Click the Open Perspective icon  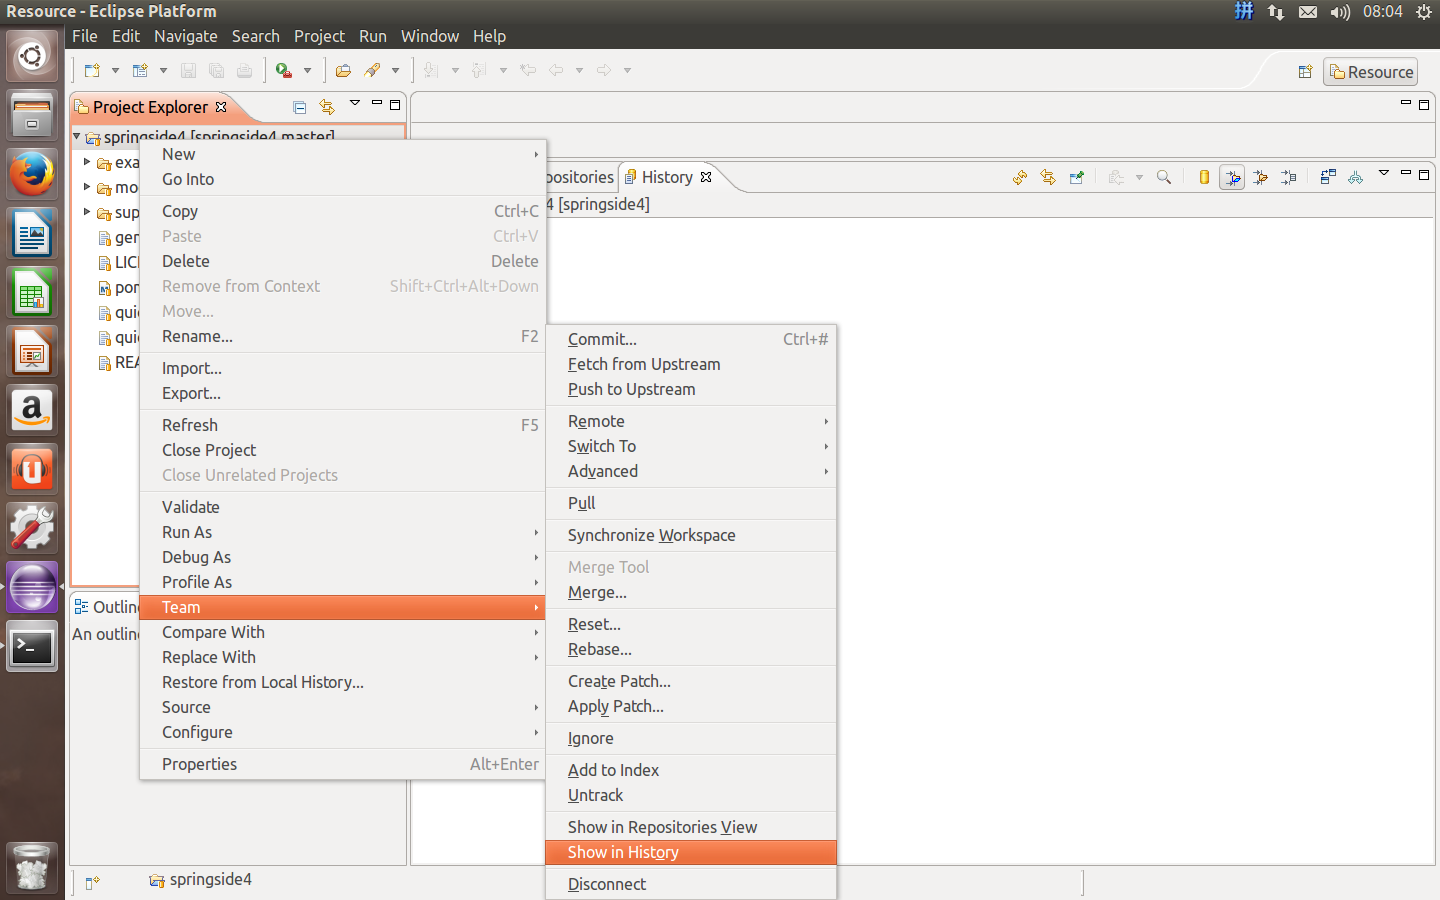[1305, 72]
